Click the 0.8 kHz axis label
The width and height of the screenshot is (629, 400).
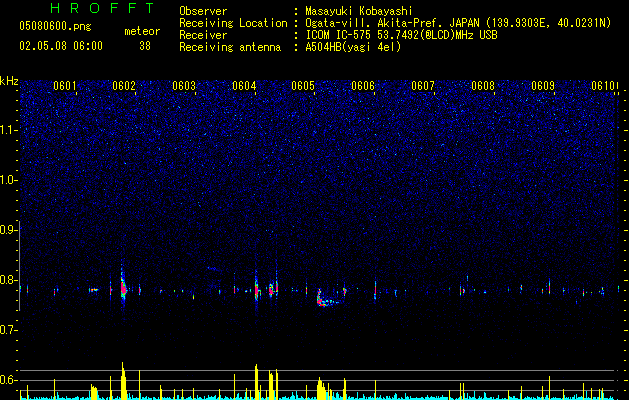(x=9, y=280)
